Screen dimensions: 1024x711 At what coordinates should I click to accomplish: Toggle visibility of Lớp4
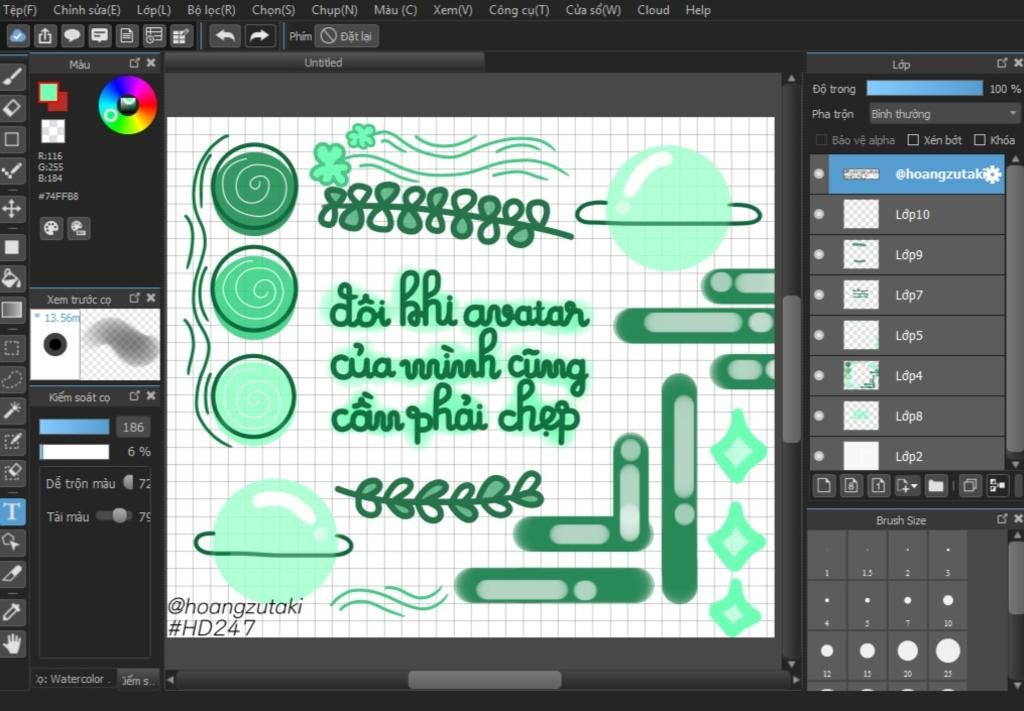[x=819, y=375]
